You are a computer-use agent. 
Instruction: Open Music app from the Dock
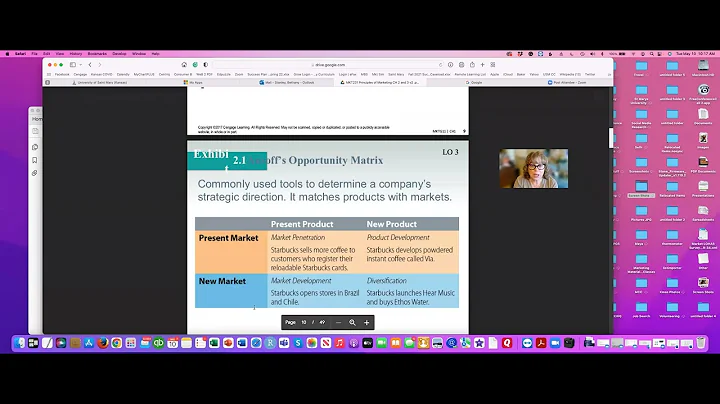pyautogui.click(x=340, y=343)
